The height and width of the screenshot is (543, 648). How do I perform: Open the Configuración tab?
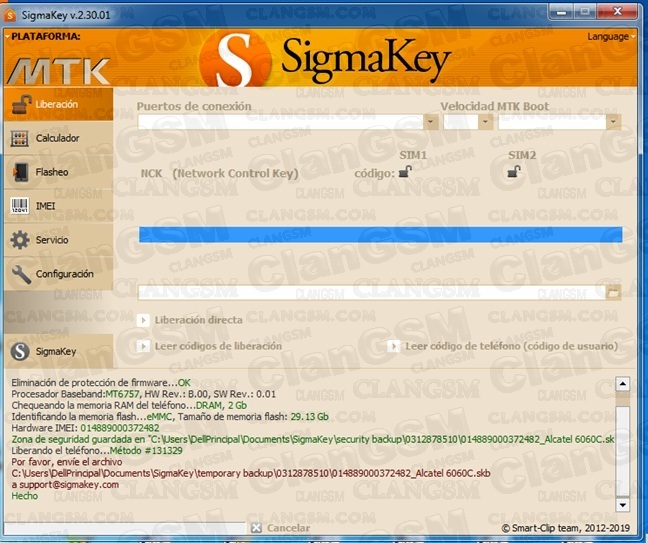58,274
